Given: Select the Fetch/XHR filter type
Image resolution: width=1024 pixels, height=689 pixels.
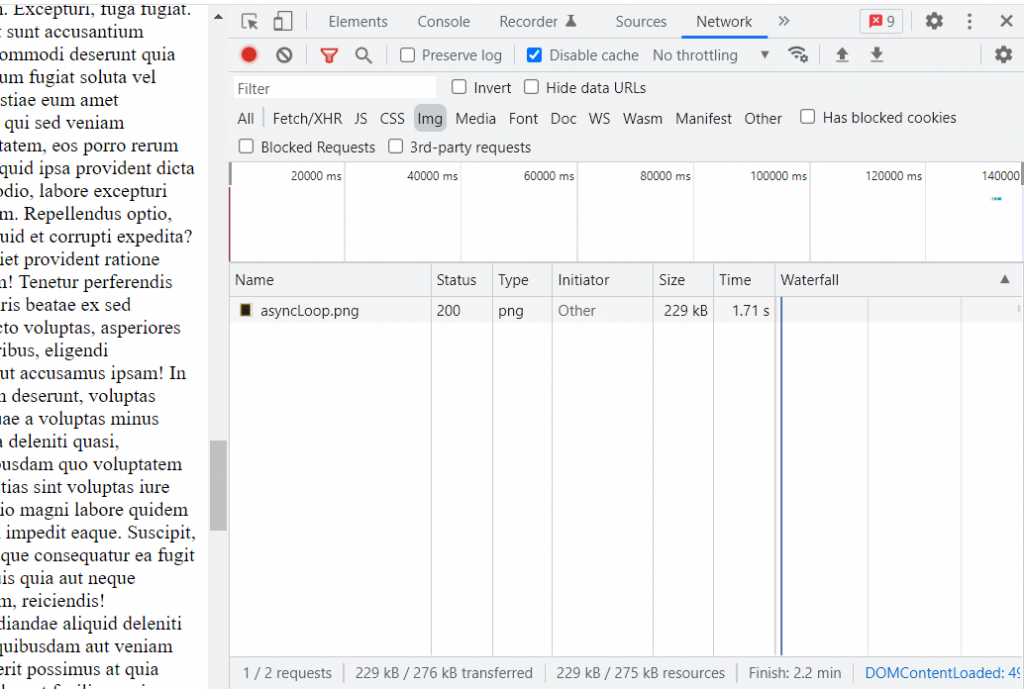Looking at the screenshot, I should coord(307,118).
